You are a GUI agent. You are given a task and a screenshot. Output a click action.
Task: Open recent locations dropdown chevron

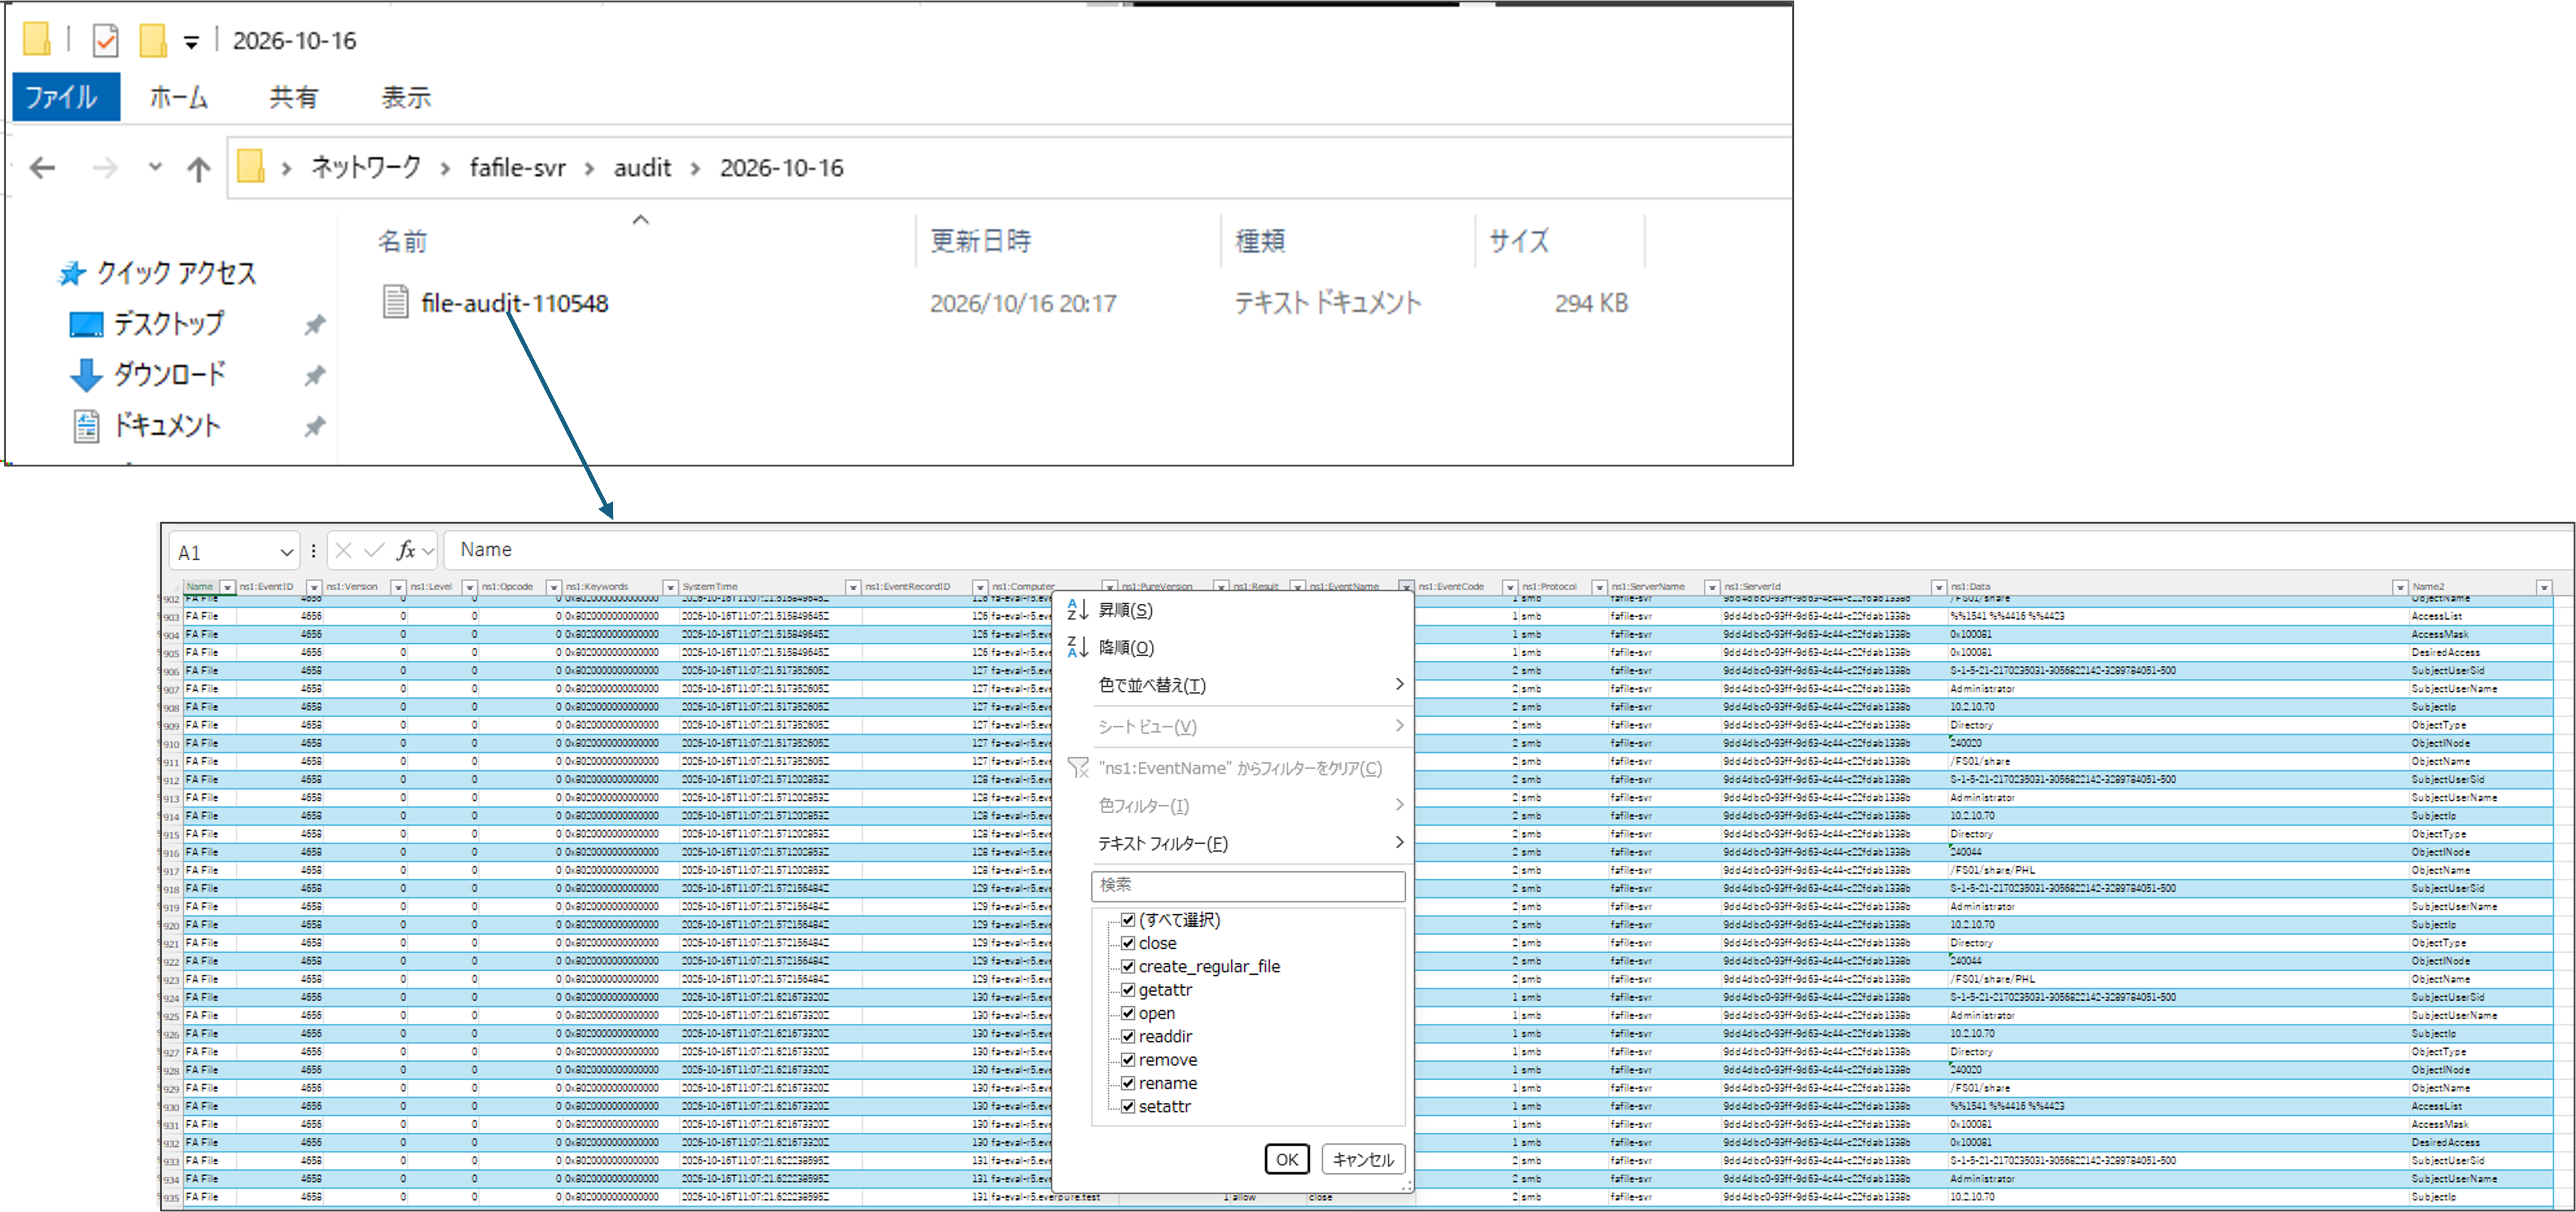155,167
